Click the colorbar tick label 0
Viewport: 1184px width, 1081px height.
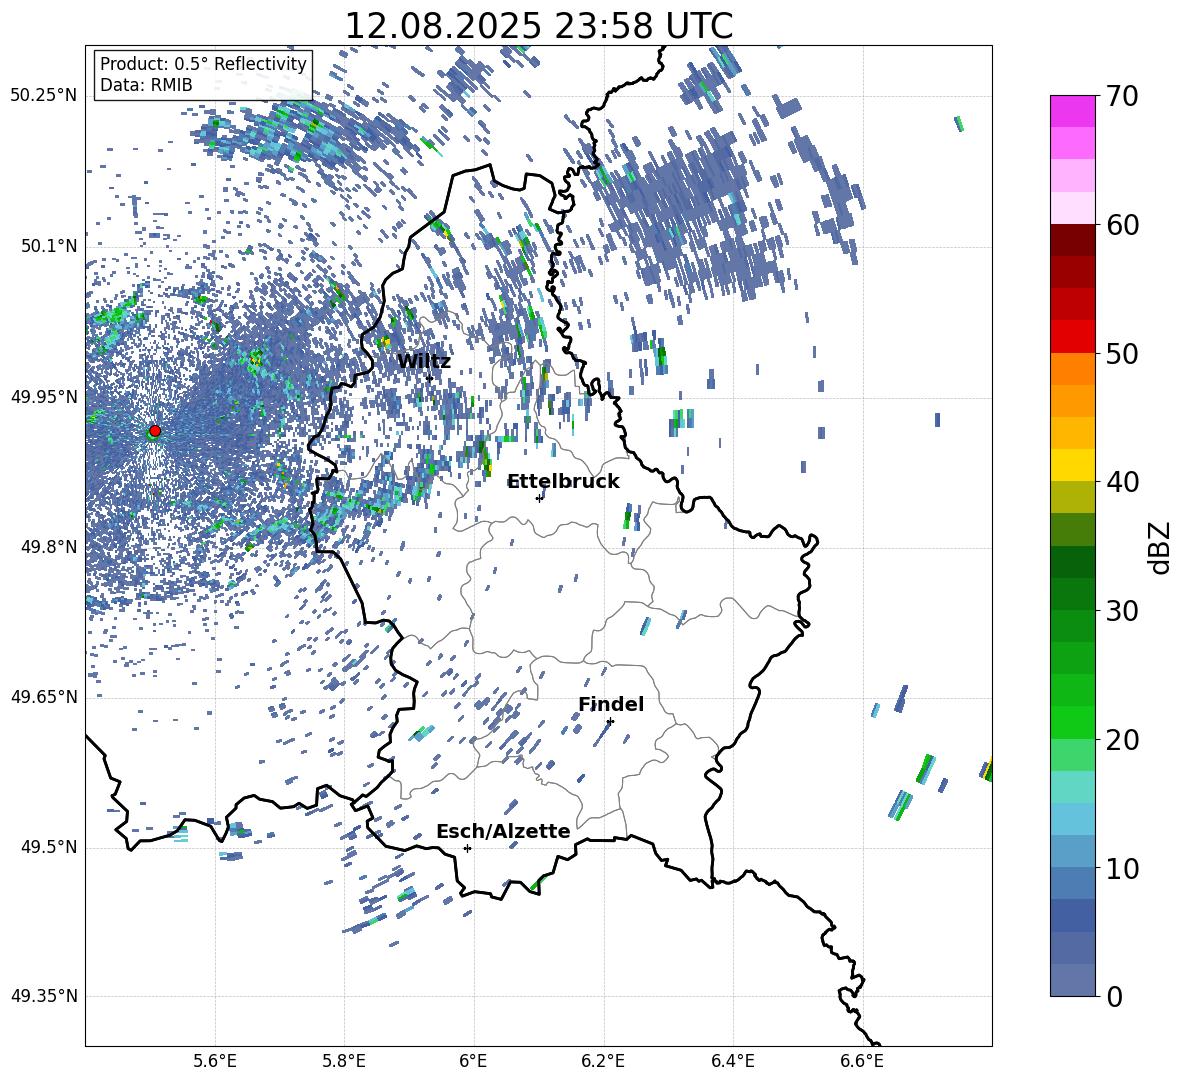[1114, 996]
